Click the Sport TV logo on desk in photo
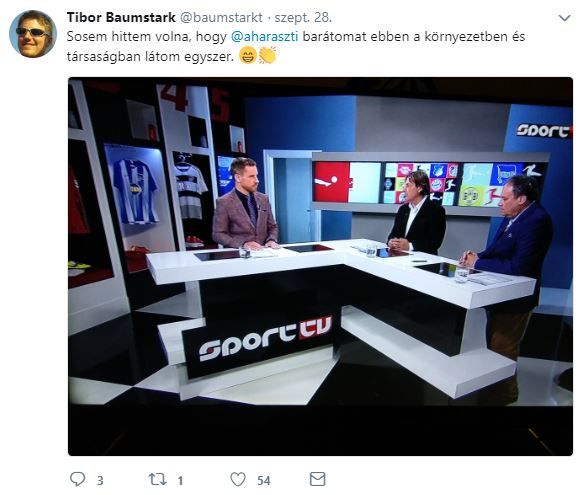Screen dimensions: 583x495 [x=265, y=338]
